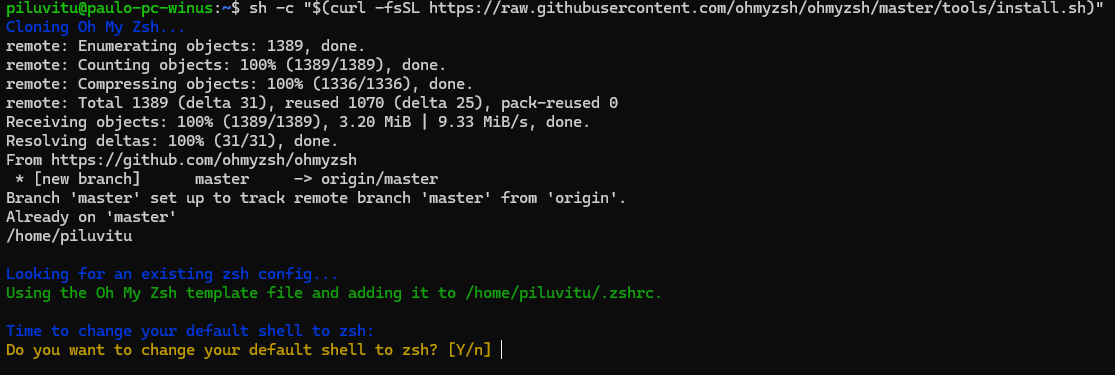Click the 'Compressing objects: 100%' line
This screenshot has height=375, width=1115.
click(x=240, y=84)
